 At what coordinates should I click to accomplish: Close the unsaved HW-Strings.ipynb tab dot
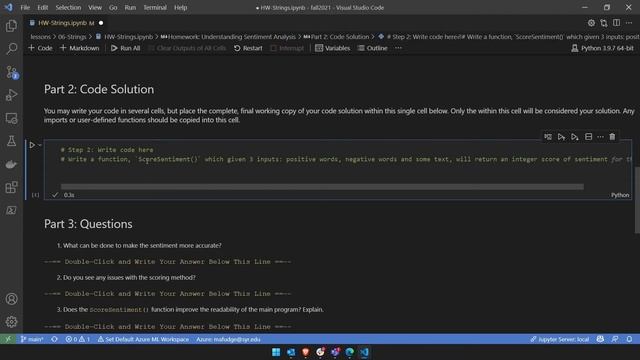click(x=101, y=23)
